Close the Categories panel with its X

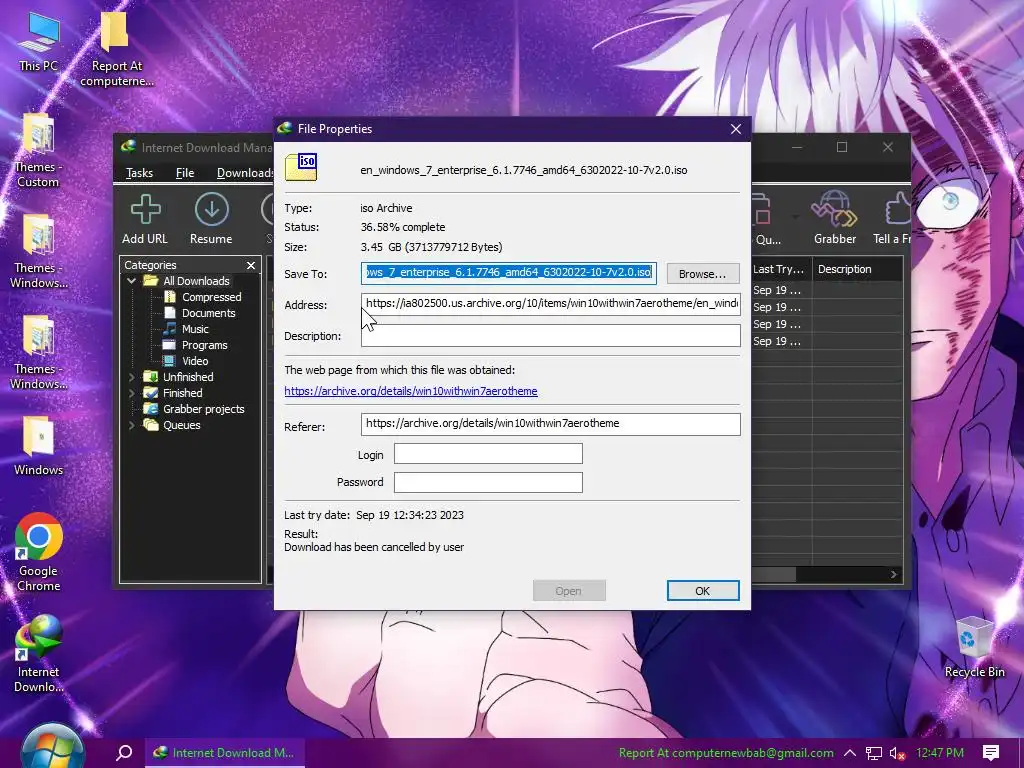click(x=251, y=265)
